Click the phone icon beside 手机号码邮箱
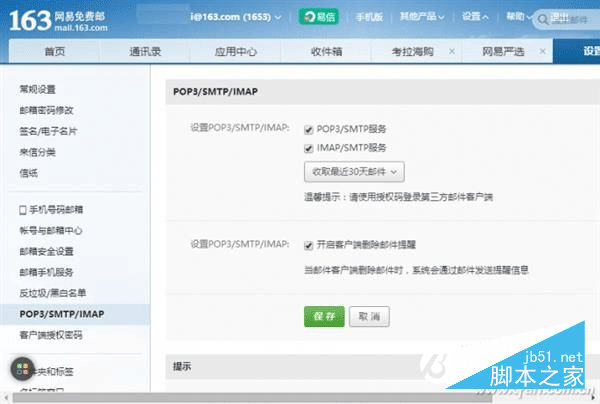This screenshot has height=404, width=600. coord(23,210)
